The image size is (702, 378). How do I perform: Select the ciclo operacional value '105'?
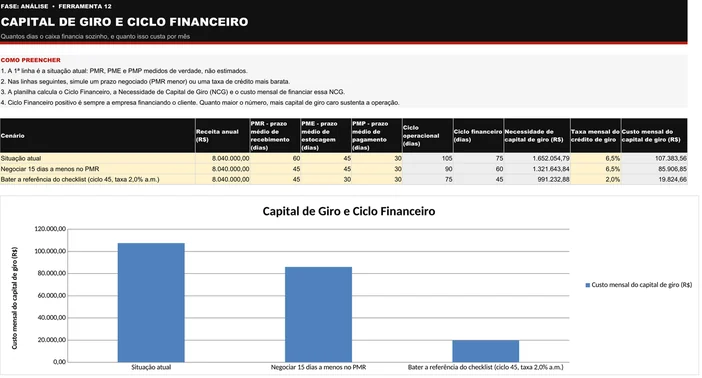point(428,159)
